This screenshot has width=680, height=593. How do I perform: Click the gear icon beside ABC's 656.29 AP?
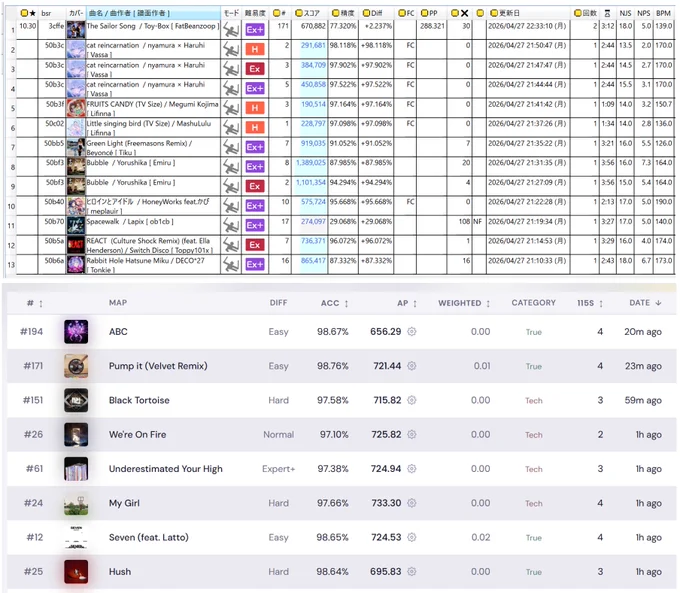(412, 331)
